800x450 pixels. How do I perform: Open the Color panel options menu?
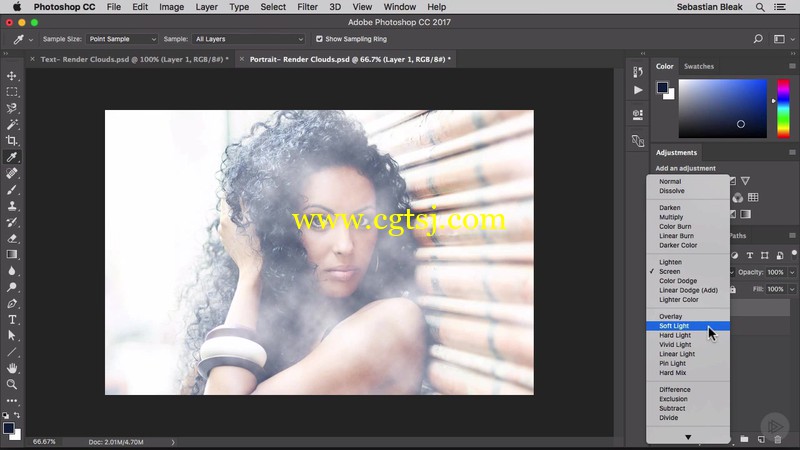[792, 66]
